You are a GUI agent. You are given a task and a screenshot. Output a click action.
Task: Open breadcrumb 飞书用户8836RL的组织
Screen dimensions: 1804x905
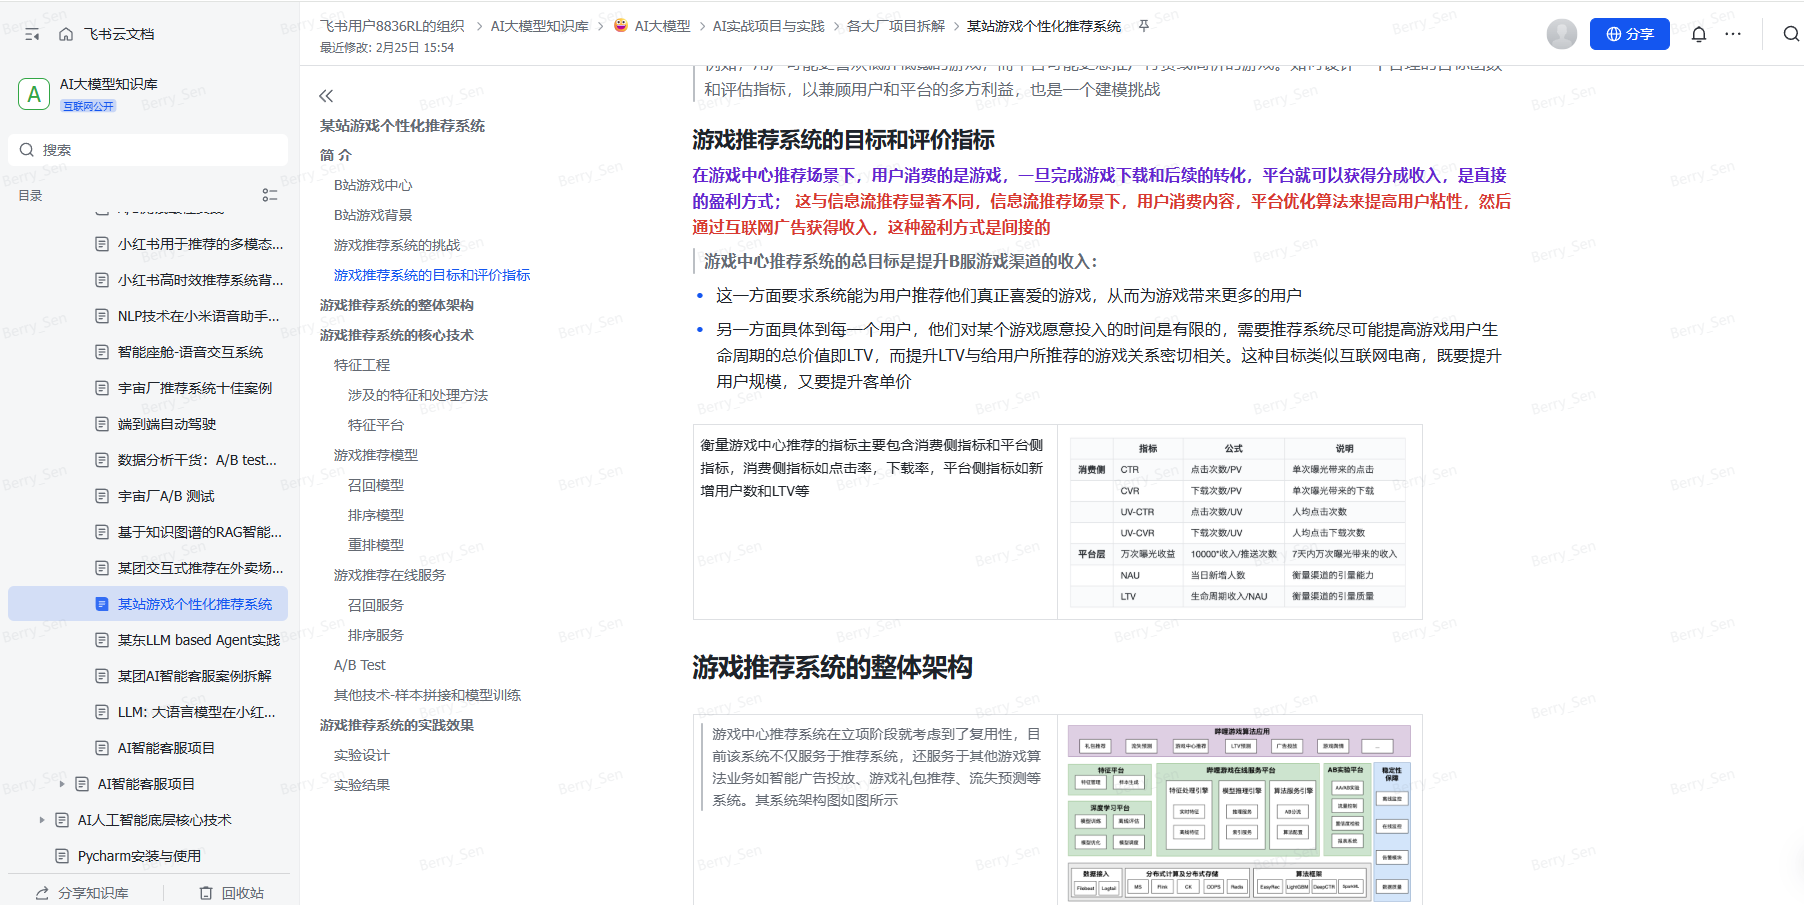pyautogui.click(x=392, y=26)
